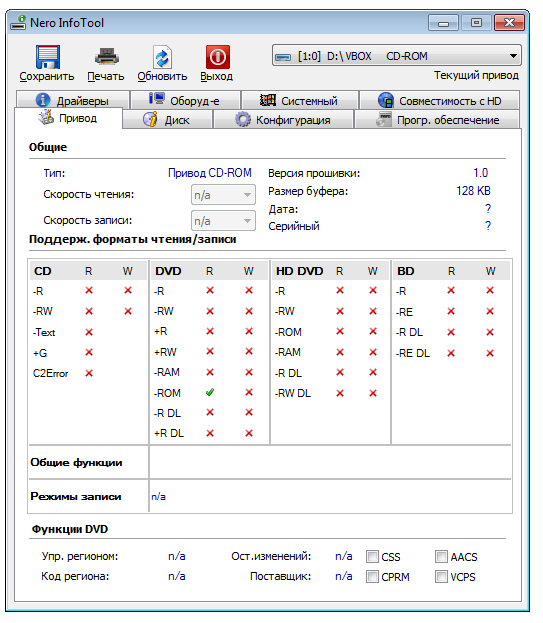Image resolution: width=543 pixels, height=623 pixels.
Task: Toggle the CPRM checkbox
Action: 372,576
